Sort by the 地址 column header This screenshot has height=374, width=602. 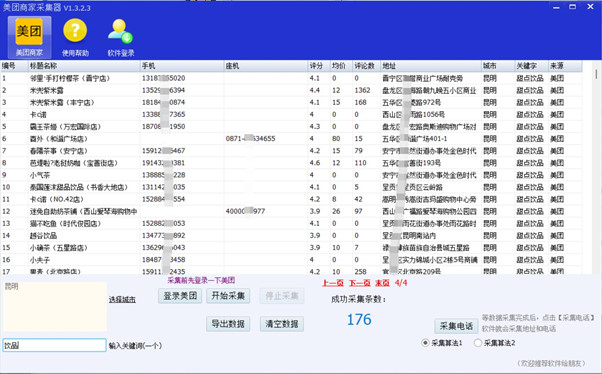pos(431,66)
